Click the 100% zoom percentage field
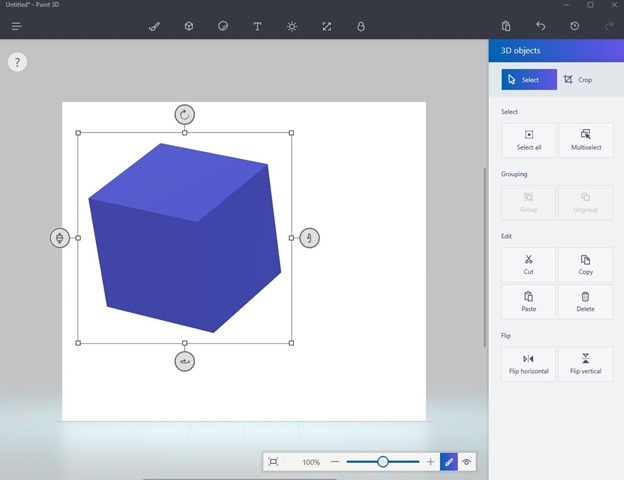Screen dimensions: 624x480 click(311, 462)
